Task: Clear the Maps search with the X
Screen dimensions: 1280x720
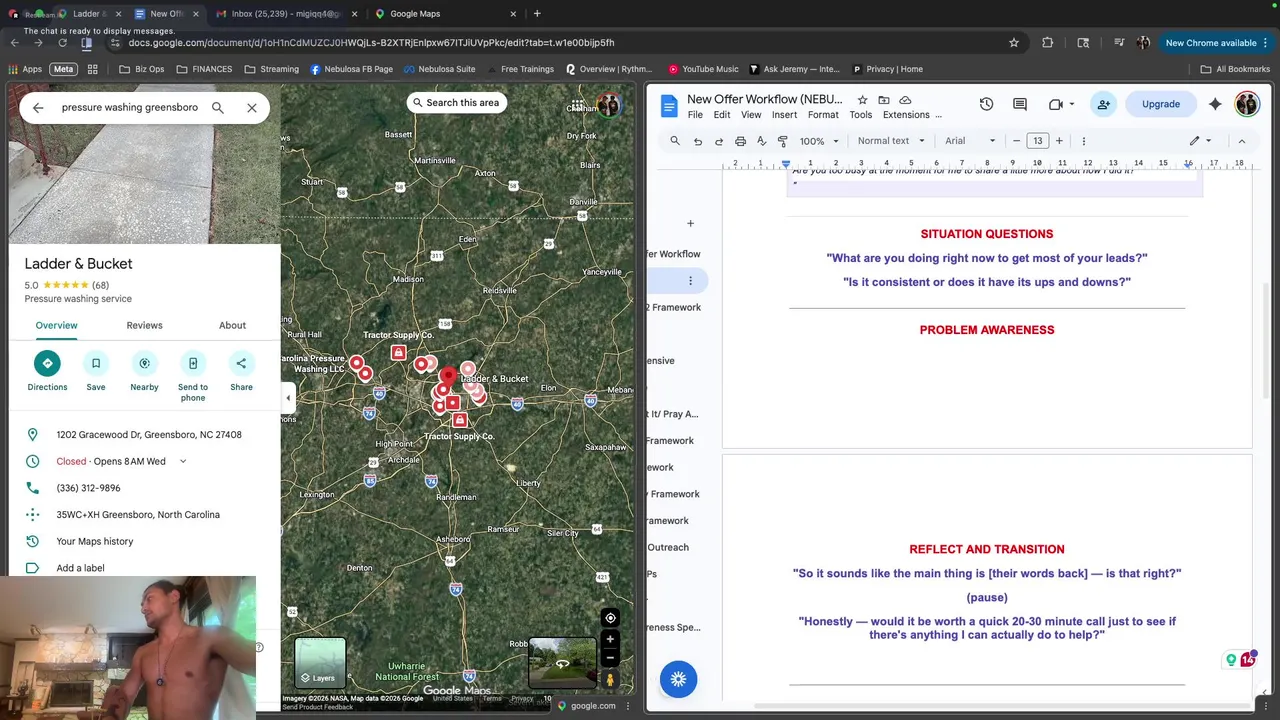Action: tap(252, 107)
